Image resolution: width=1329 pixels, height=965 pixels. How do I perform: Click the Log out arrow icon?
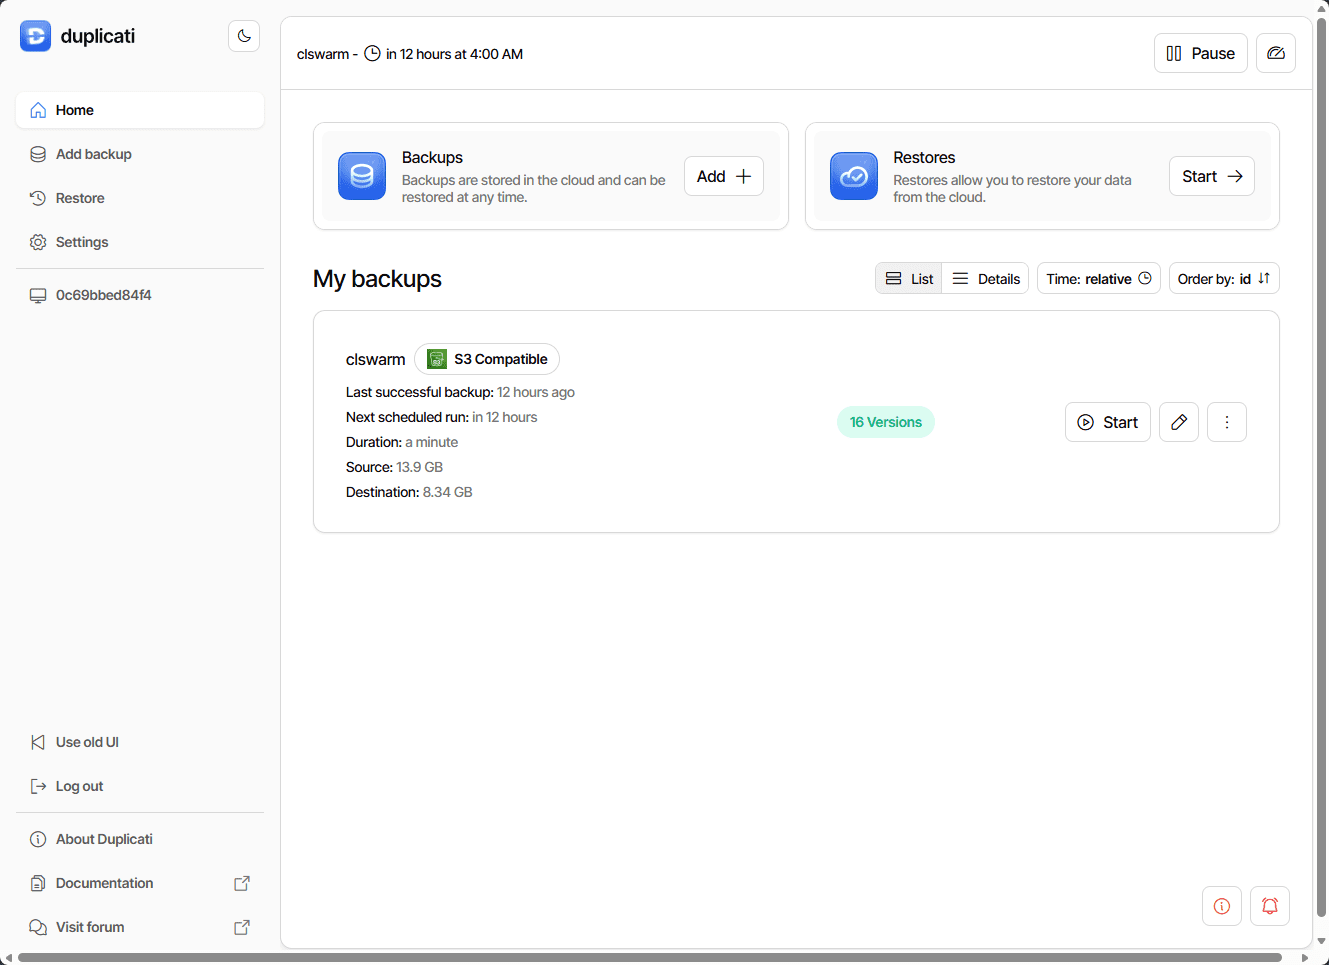(x=38, y=786)
